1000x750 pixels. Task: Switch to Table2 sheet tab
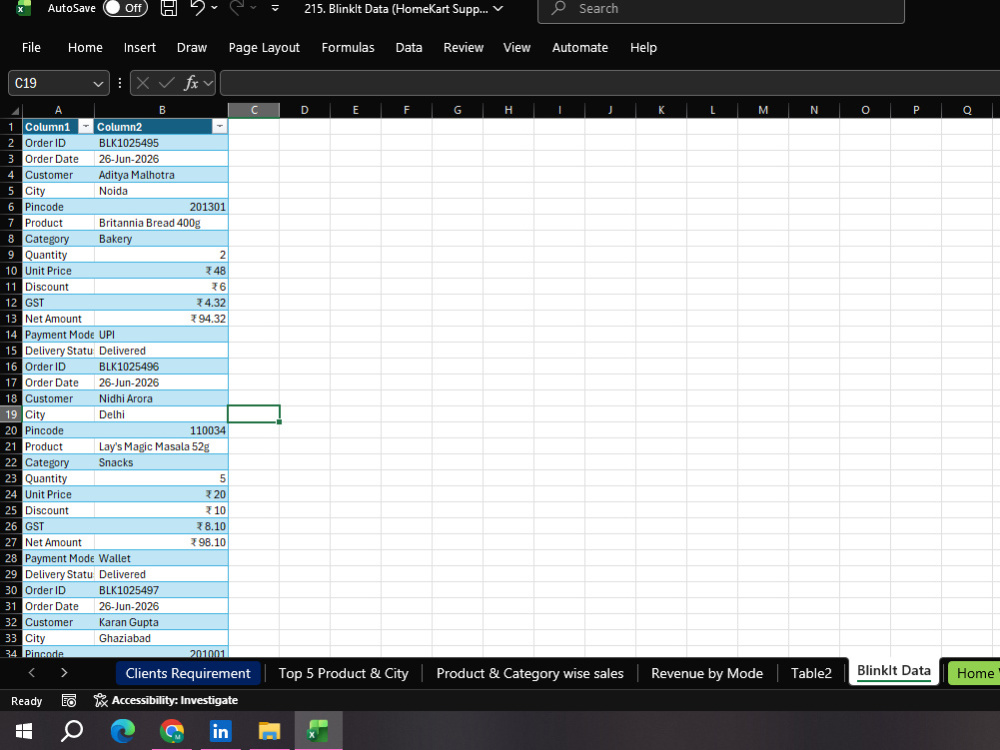tap(811, 673)
